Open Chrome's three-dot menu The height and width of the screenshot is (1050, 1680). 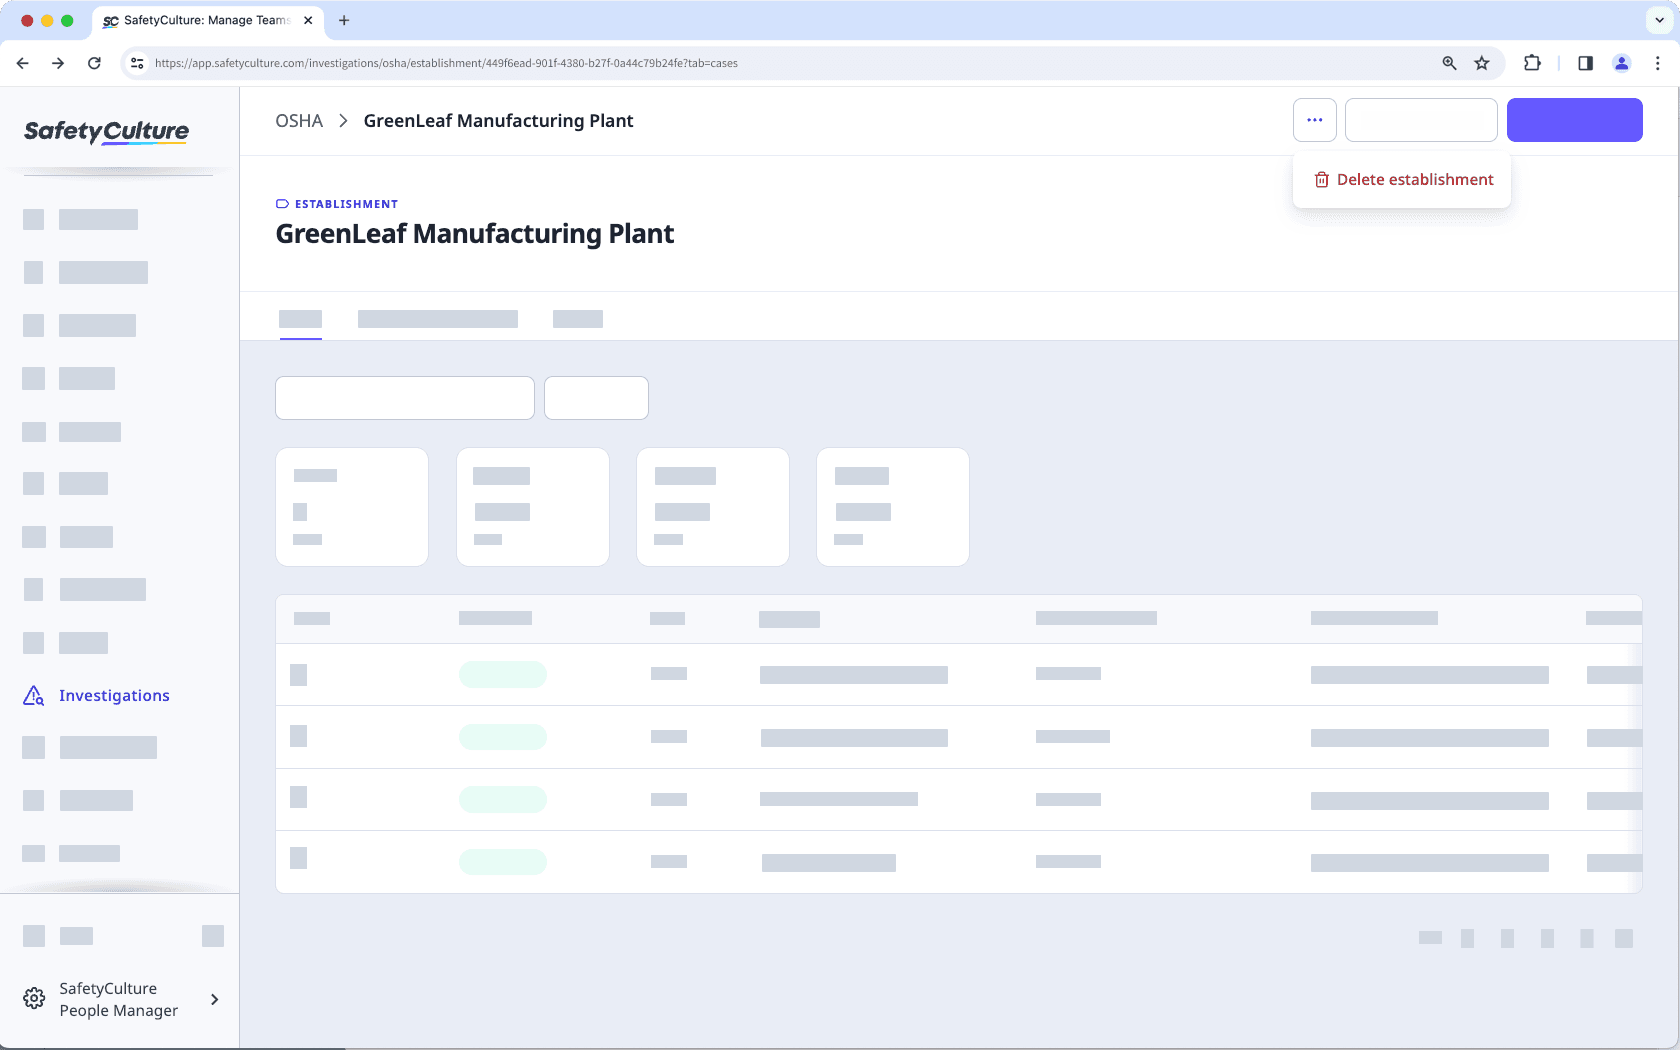point(1657,63)
